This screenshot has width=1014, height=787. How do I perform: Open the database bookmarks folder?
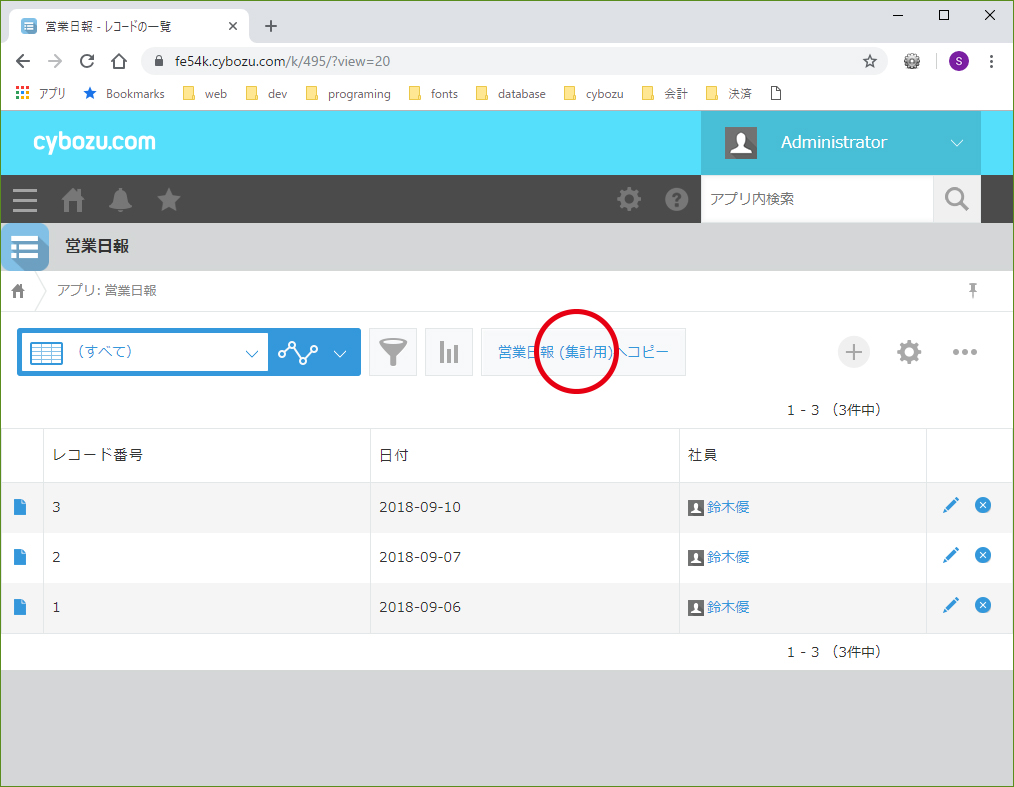(511, 94)
